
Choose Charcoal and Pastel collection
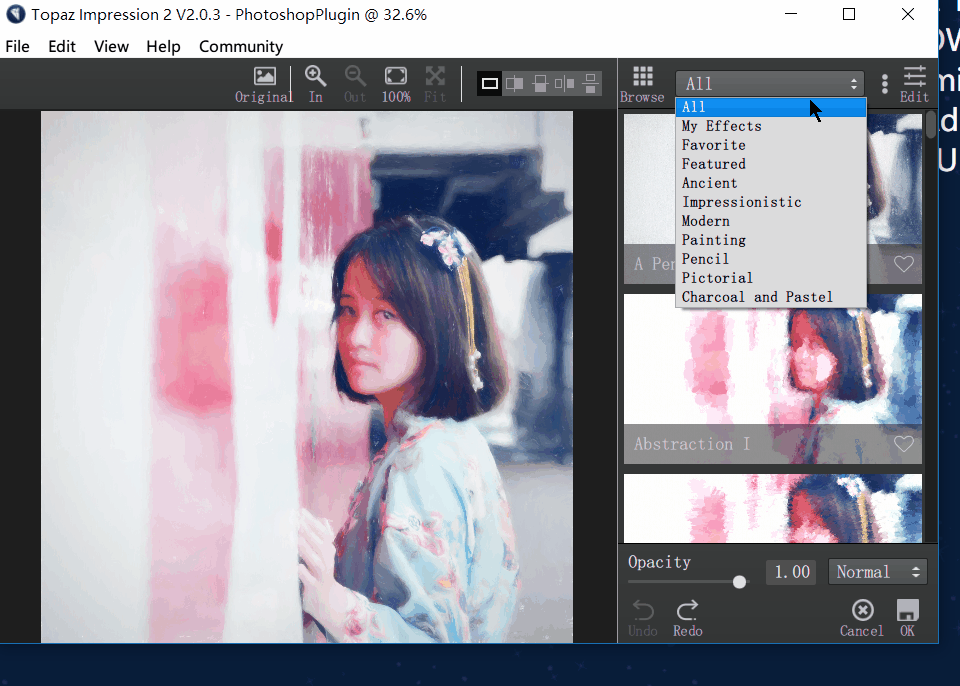click(771, 297)
